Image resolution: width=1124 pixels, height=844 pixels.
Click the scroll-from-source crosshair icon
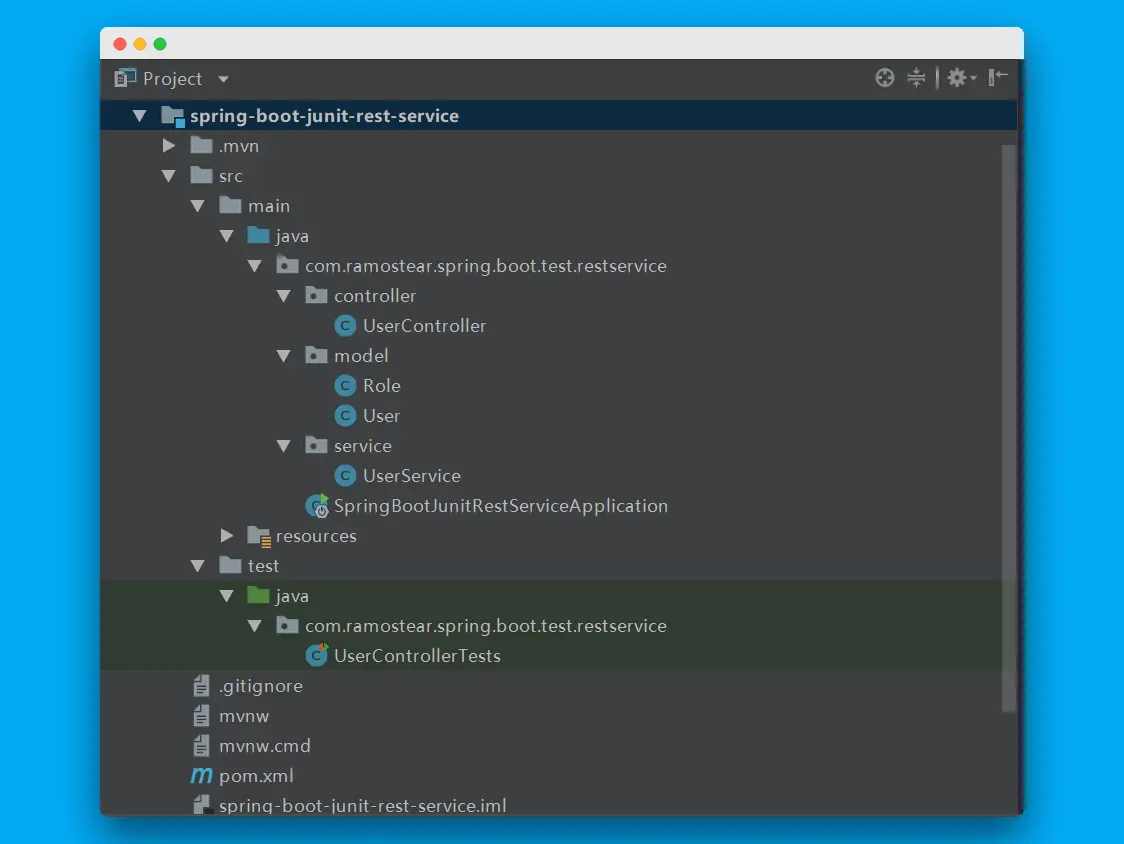tap(885, 77)
